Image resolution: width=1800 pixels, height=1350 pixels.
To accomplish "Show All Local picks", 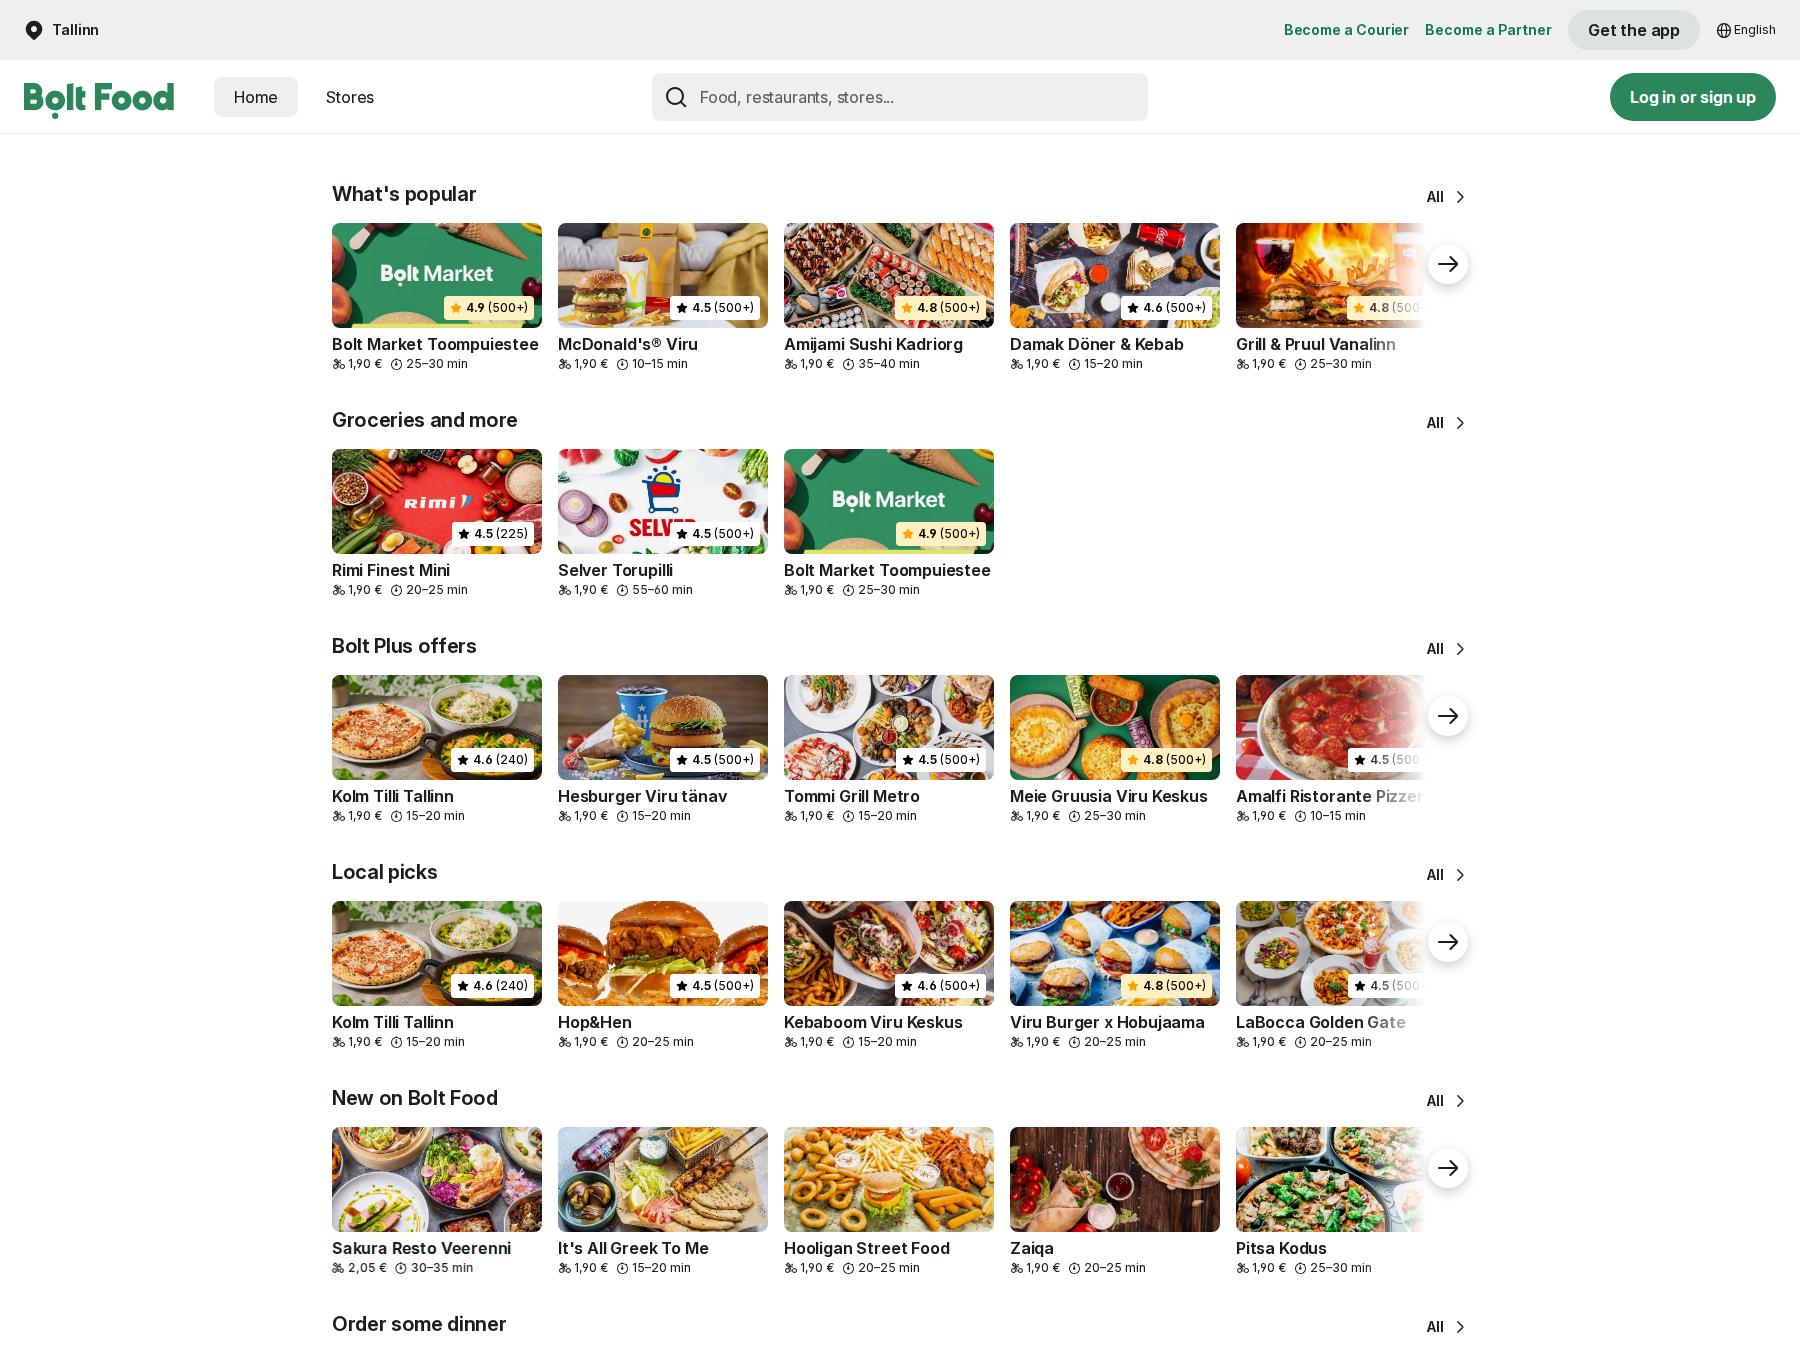I will tap(1446, 875).
